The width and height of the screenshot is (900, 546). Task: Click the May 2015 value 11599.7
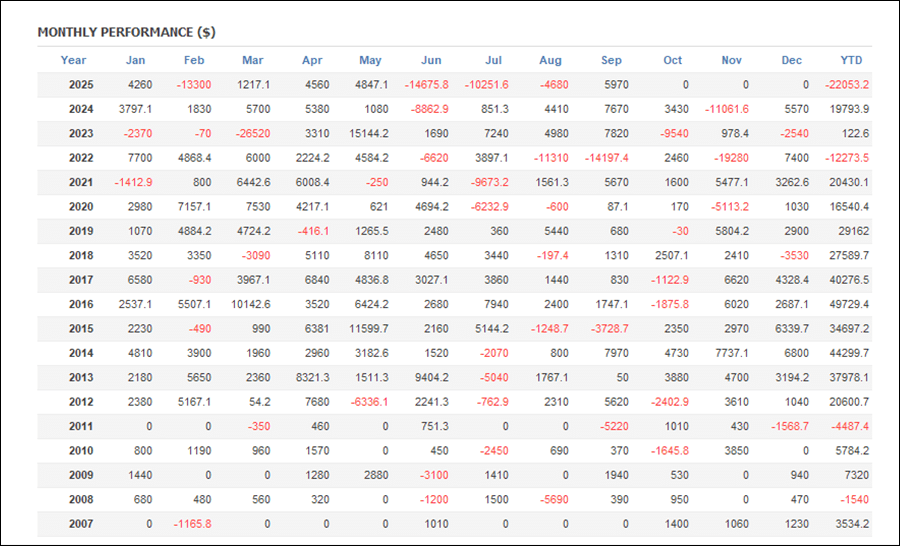click(368, 329)
